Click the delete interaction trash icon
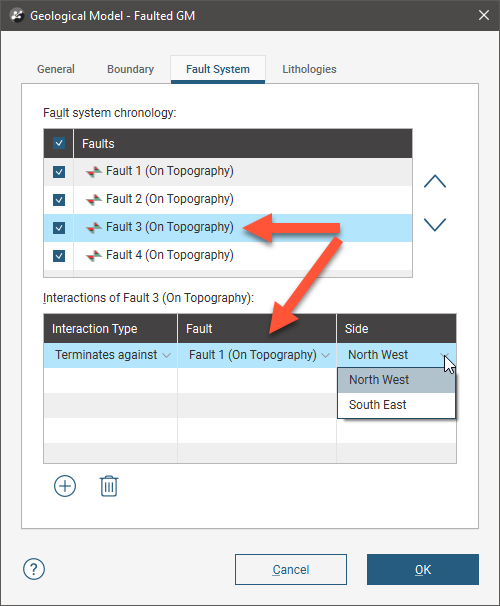 pos(109,486)
